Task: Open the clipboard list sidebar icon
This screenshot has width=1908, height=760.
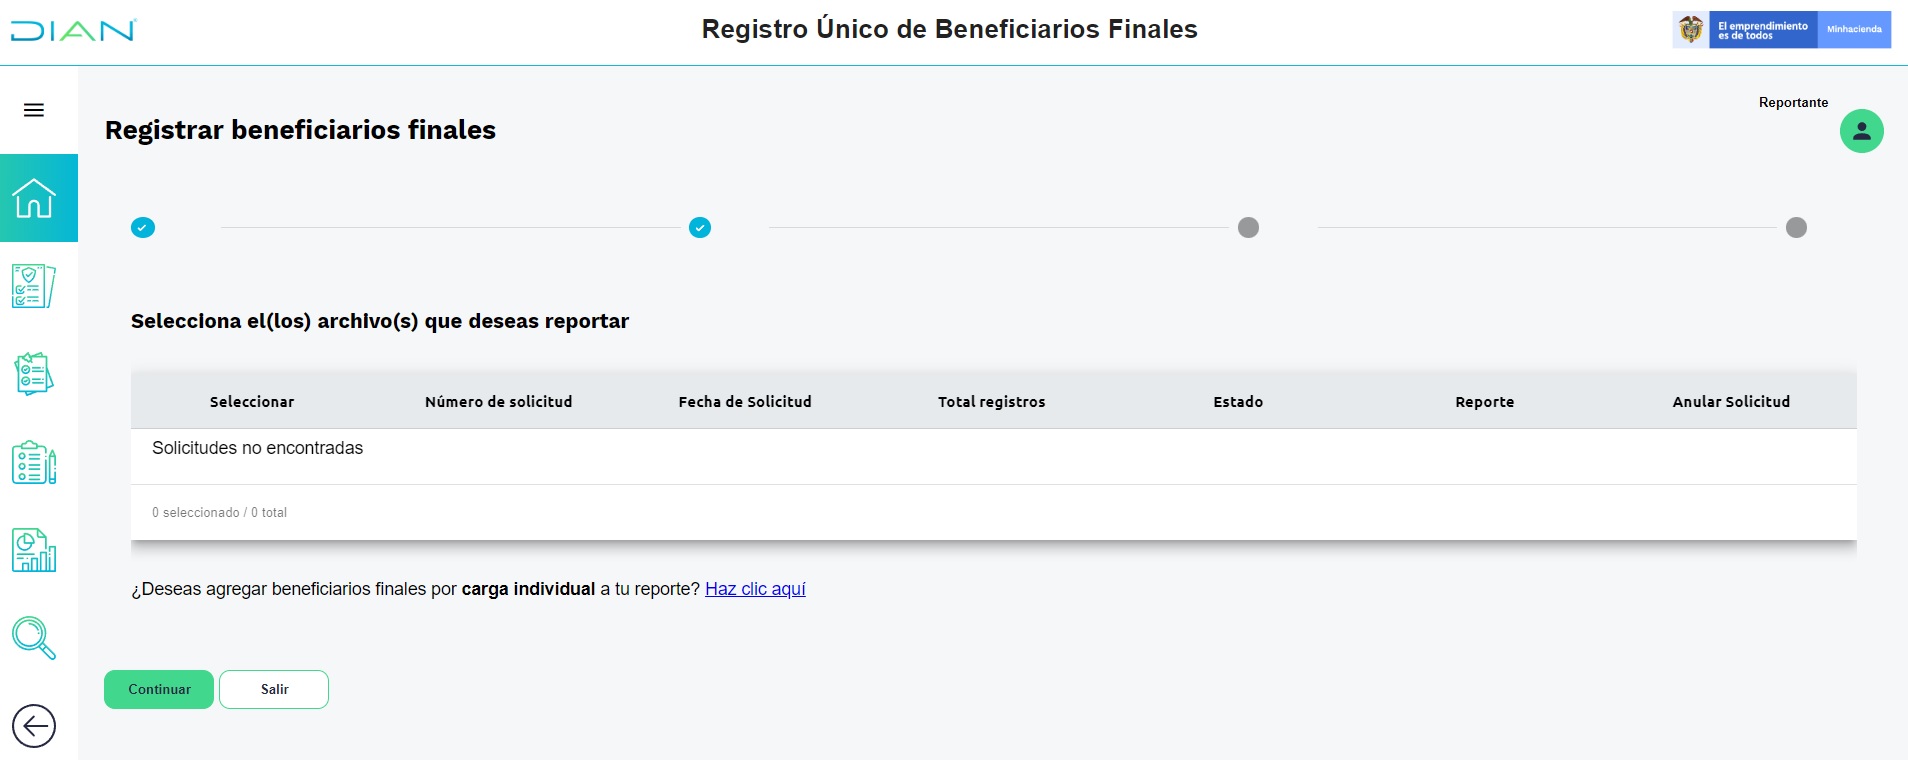Action: pyautogui.click(x=34, y=374)
